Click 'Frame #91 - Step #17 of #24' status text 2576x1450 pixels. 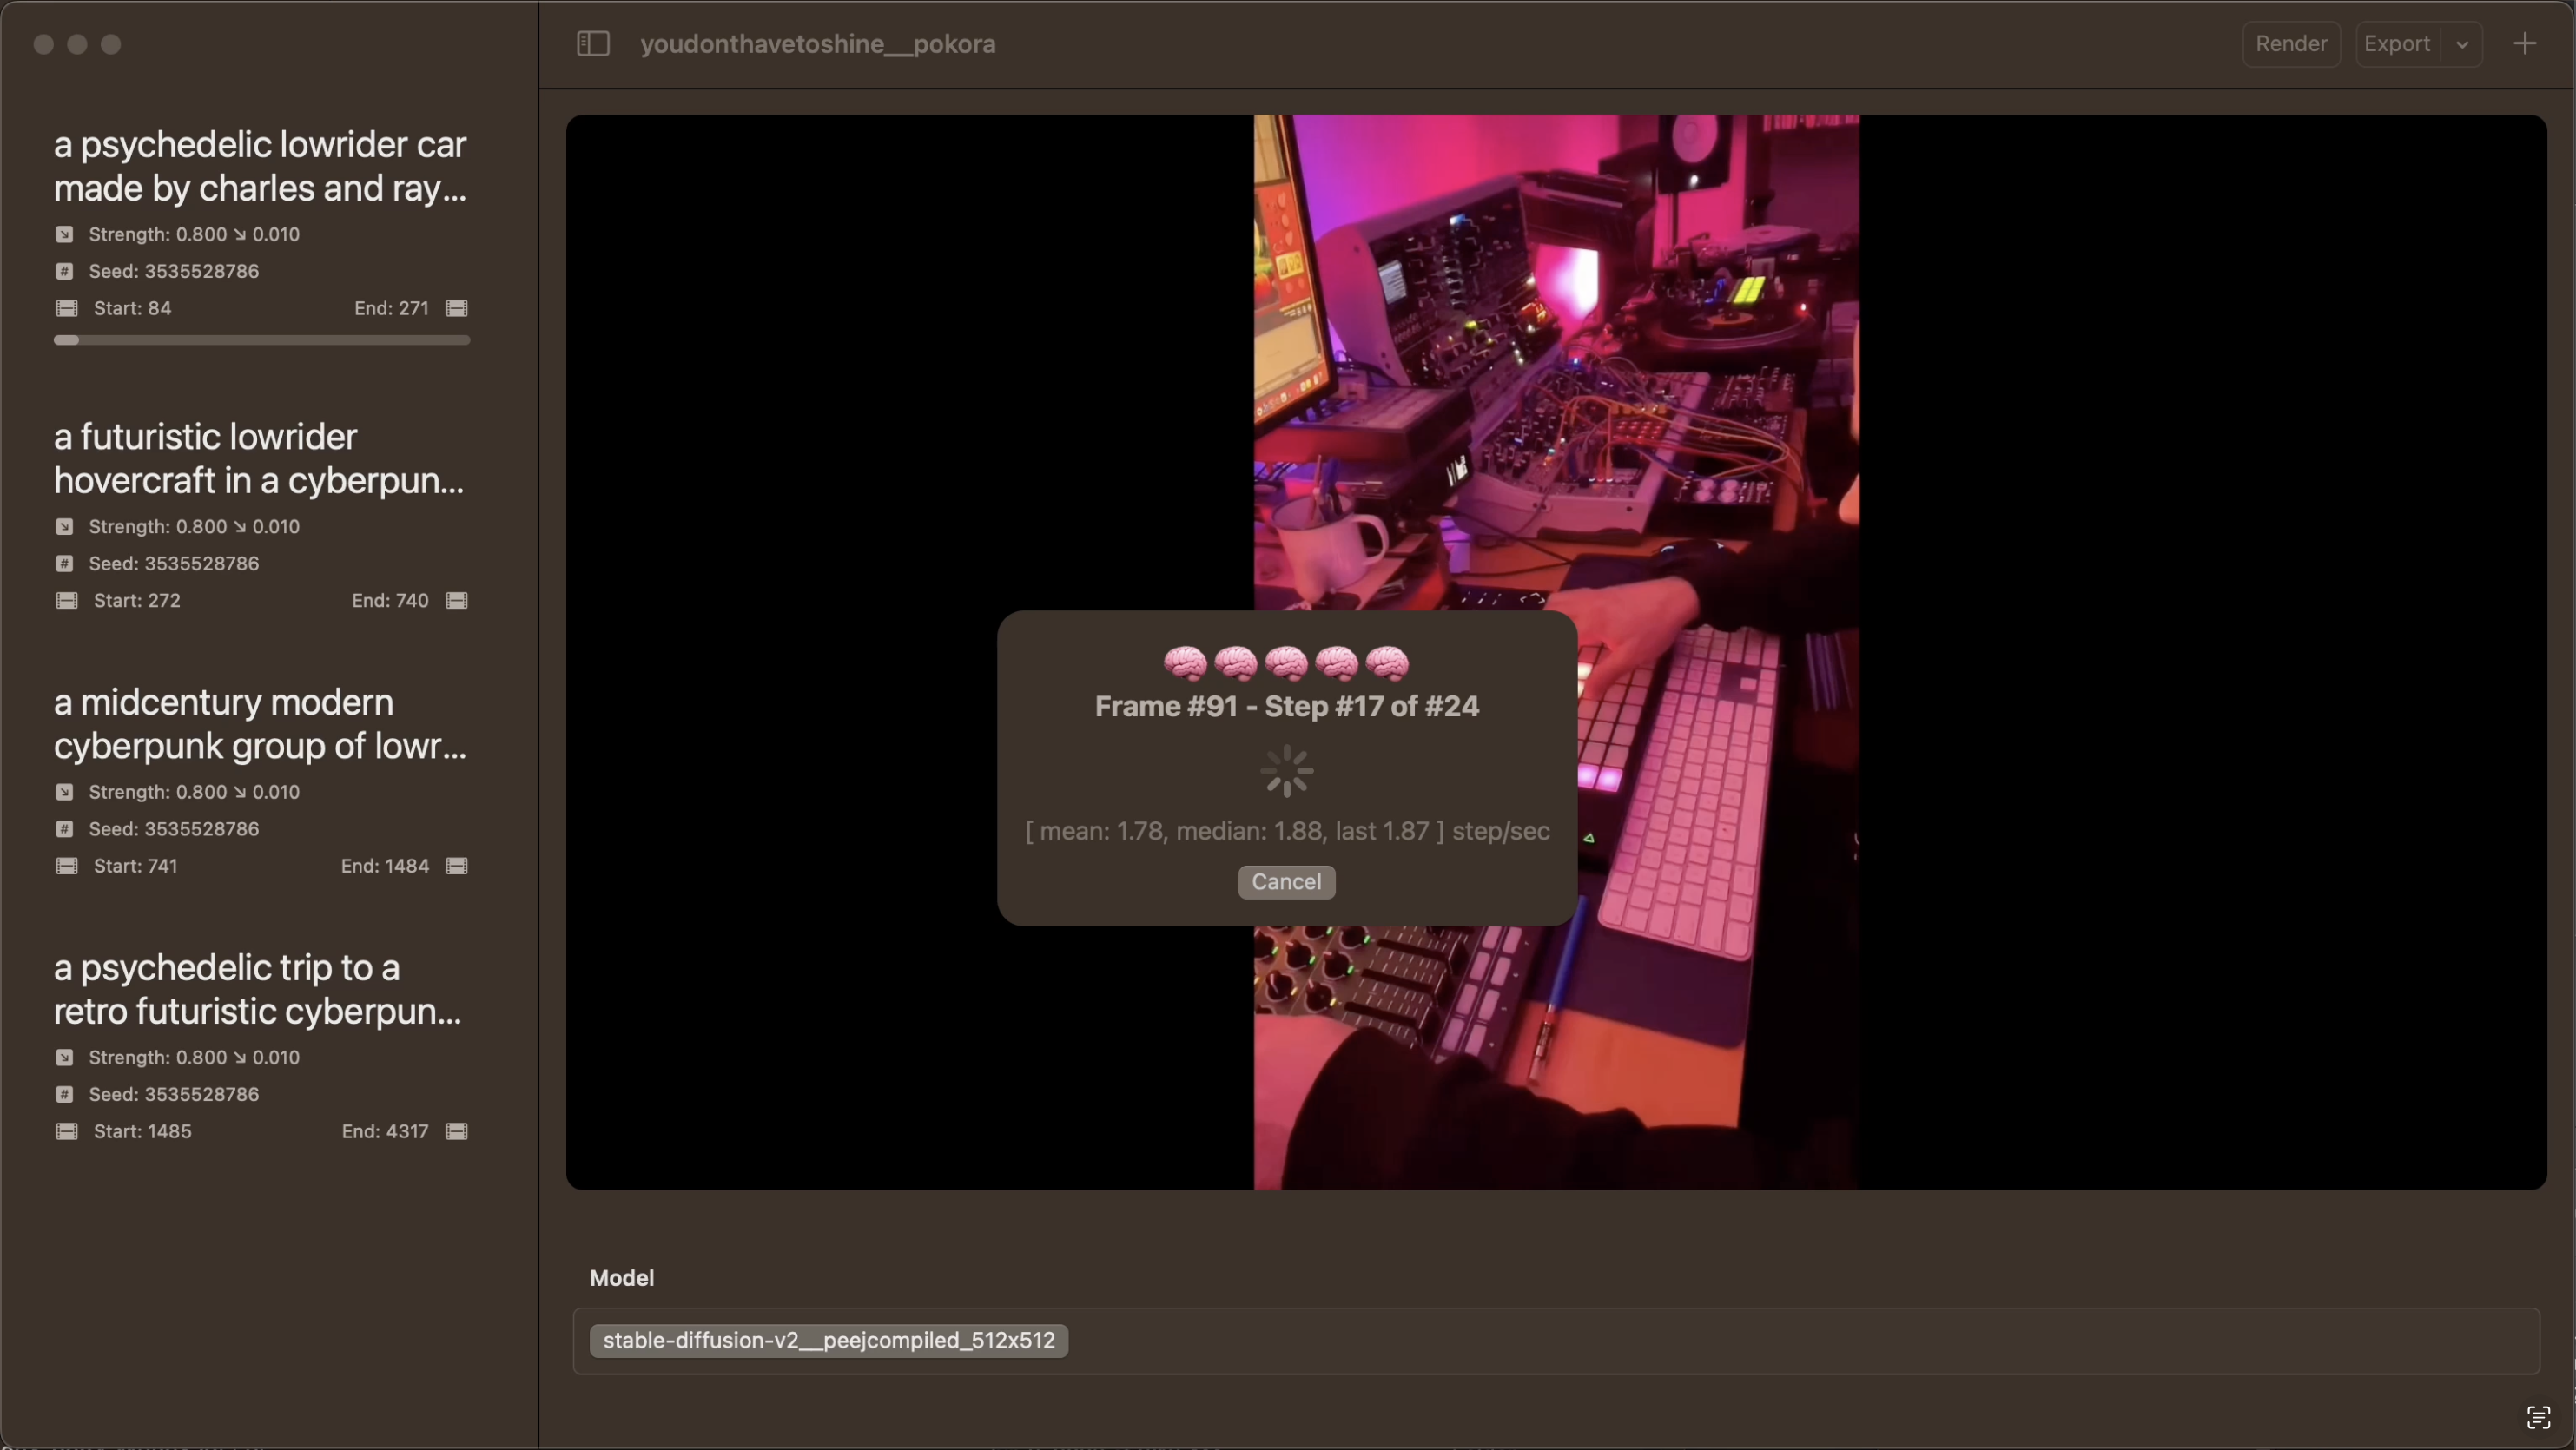(x=1286, y=707)
